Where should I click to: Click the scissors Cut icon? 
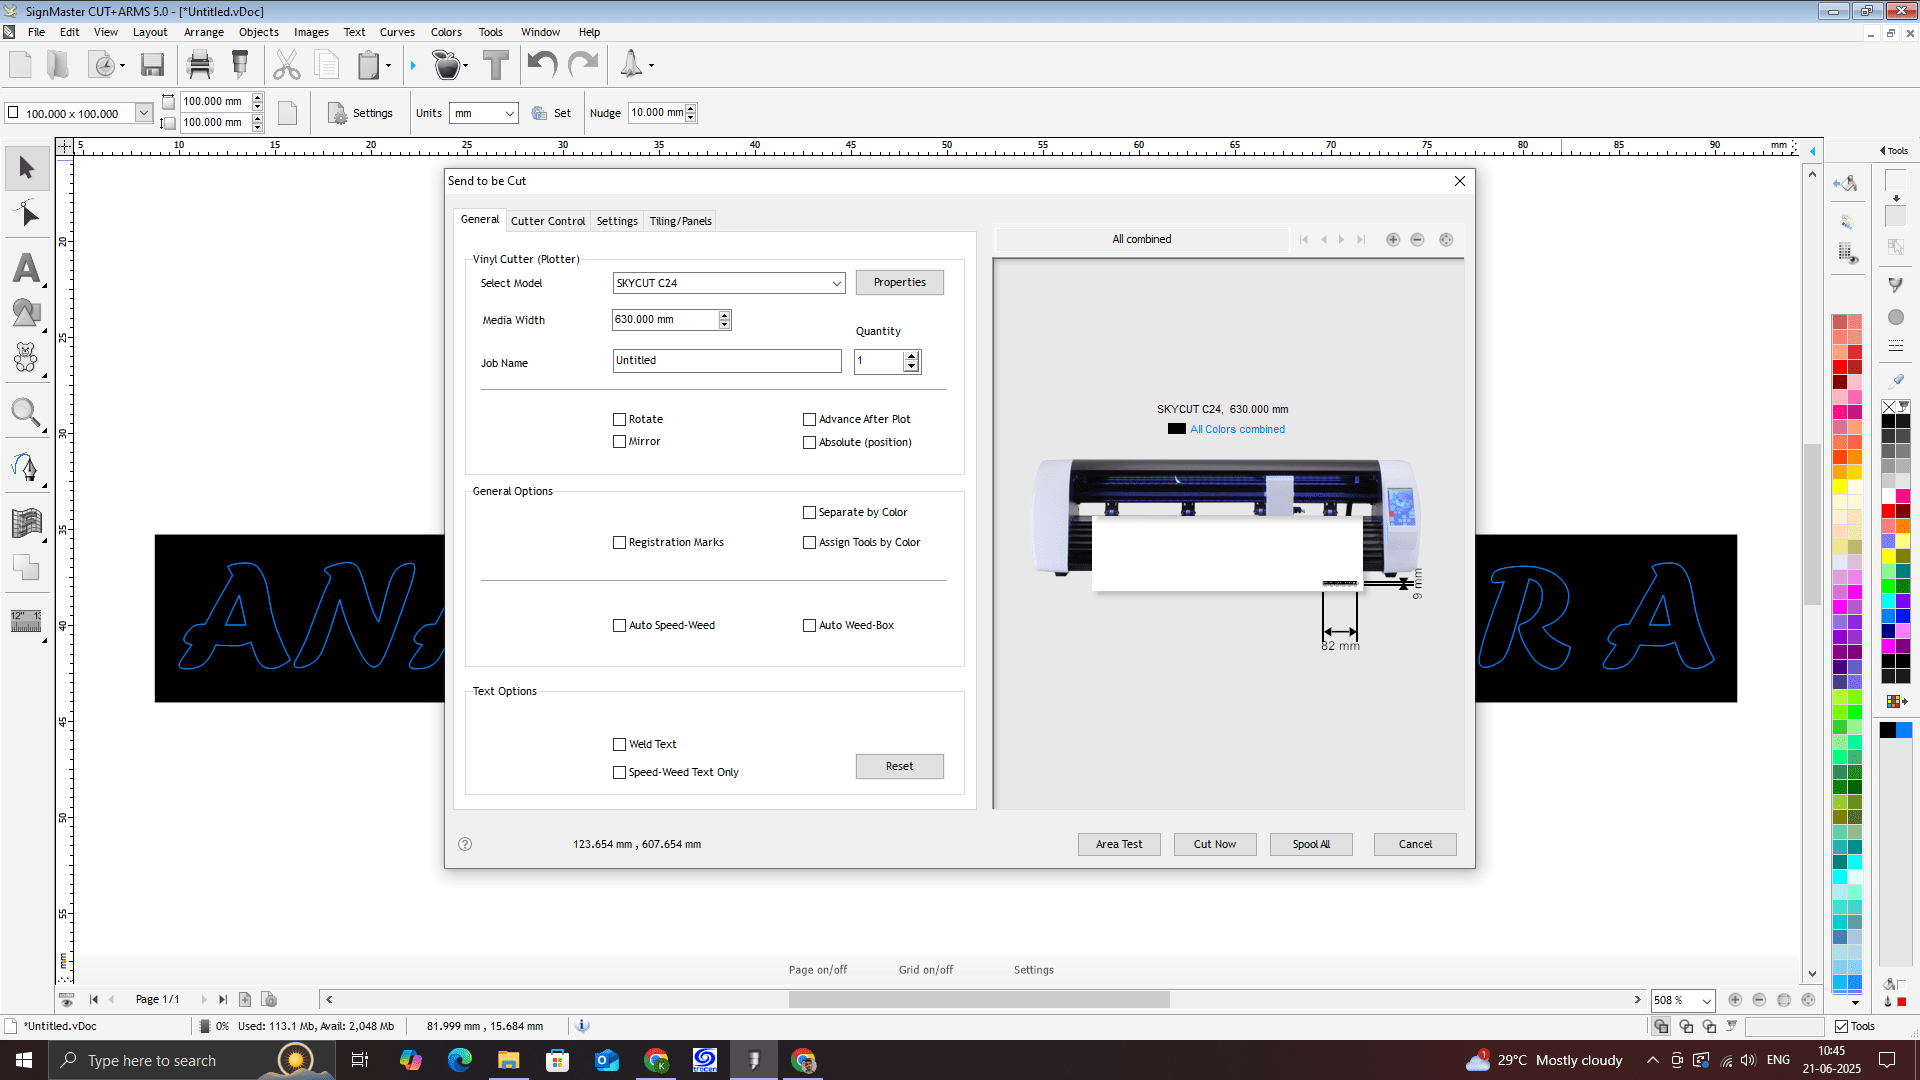click(286, 66)
